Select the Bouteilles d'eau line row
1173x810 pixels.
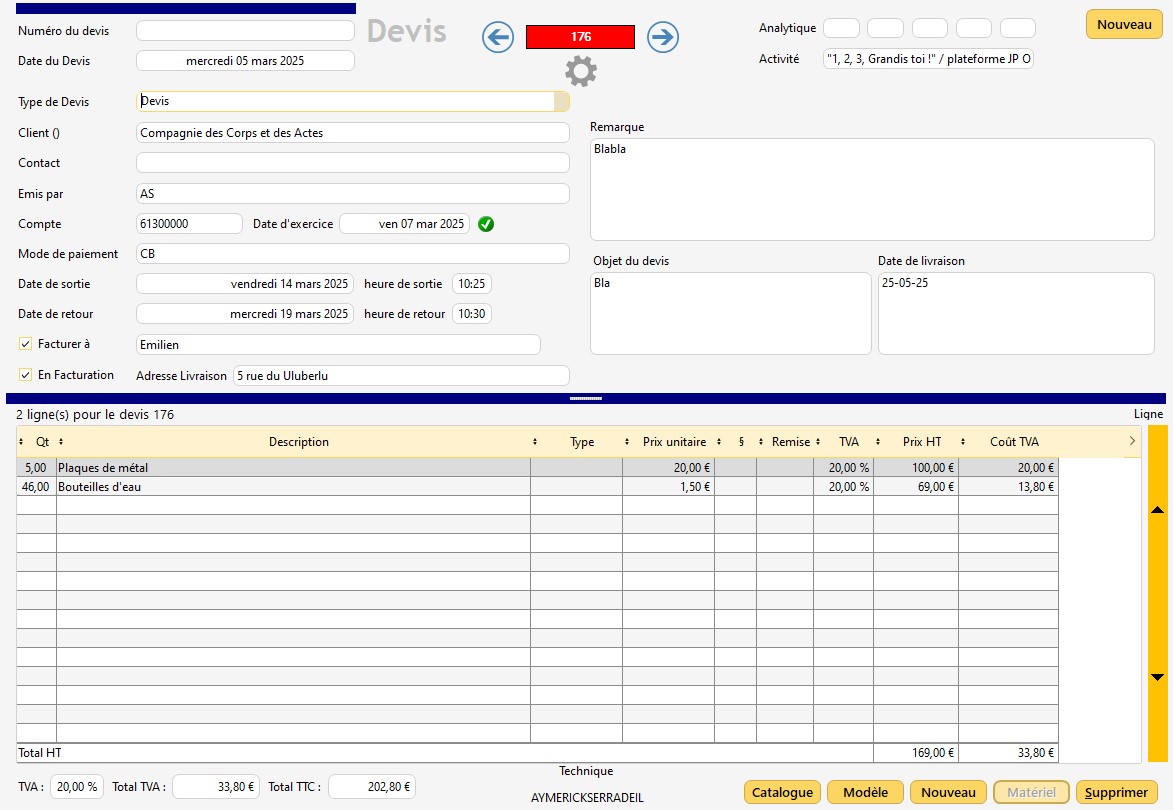point(292,487)
